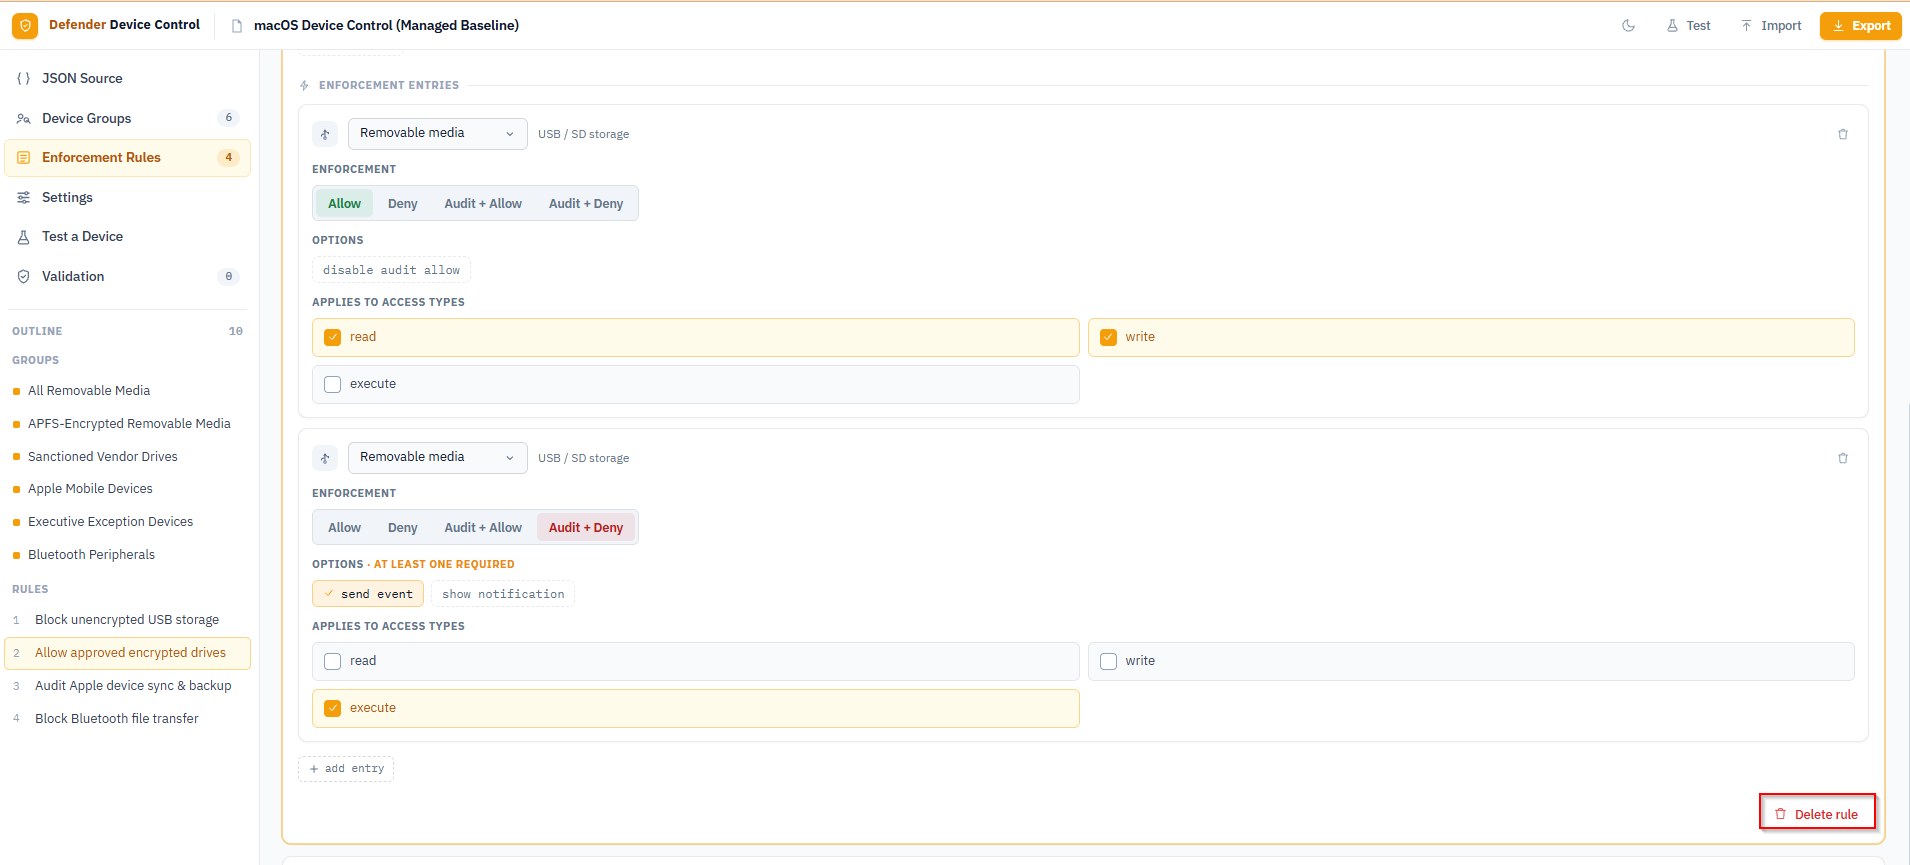Select Audit + Deny in first entry

[x=586, y=203]
